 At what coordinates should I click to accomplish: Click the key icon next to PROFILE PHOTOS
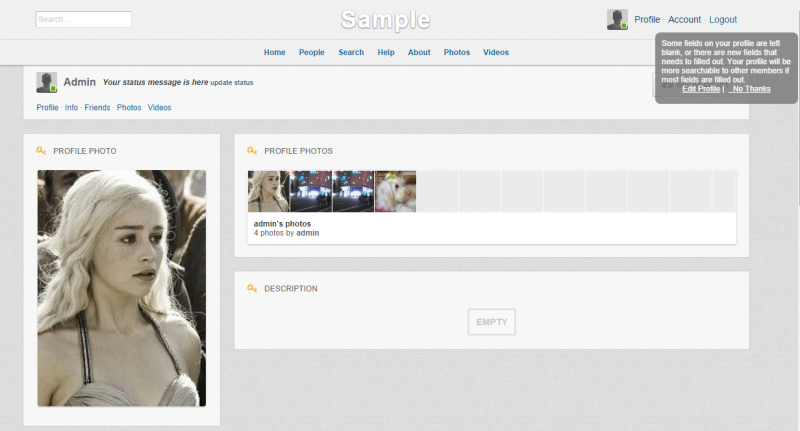tap(252, 150)
